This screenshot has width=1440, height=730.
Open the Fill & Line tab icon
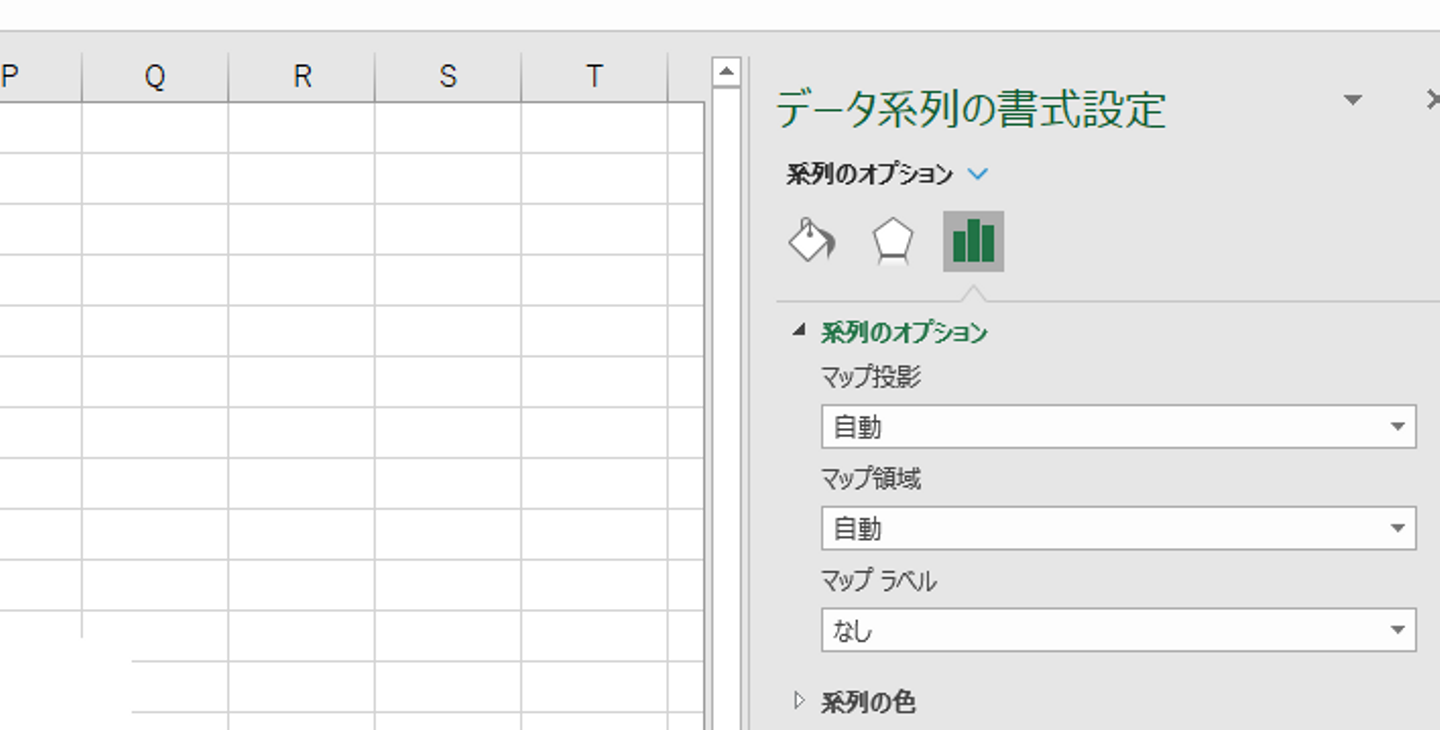click(x=811, y=241)
